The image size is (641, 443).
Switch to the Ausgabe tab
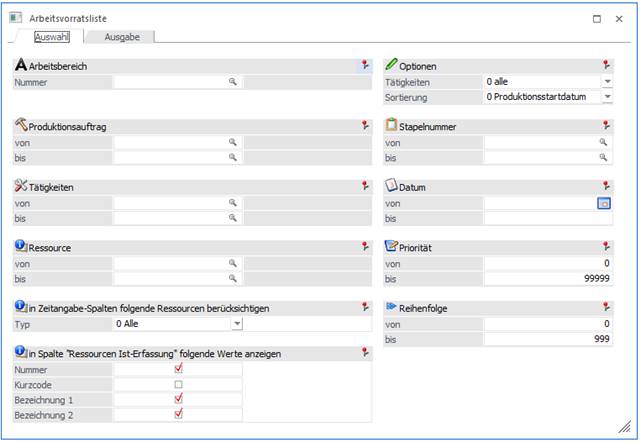122,37
